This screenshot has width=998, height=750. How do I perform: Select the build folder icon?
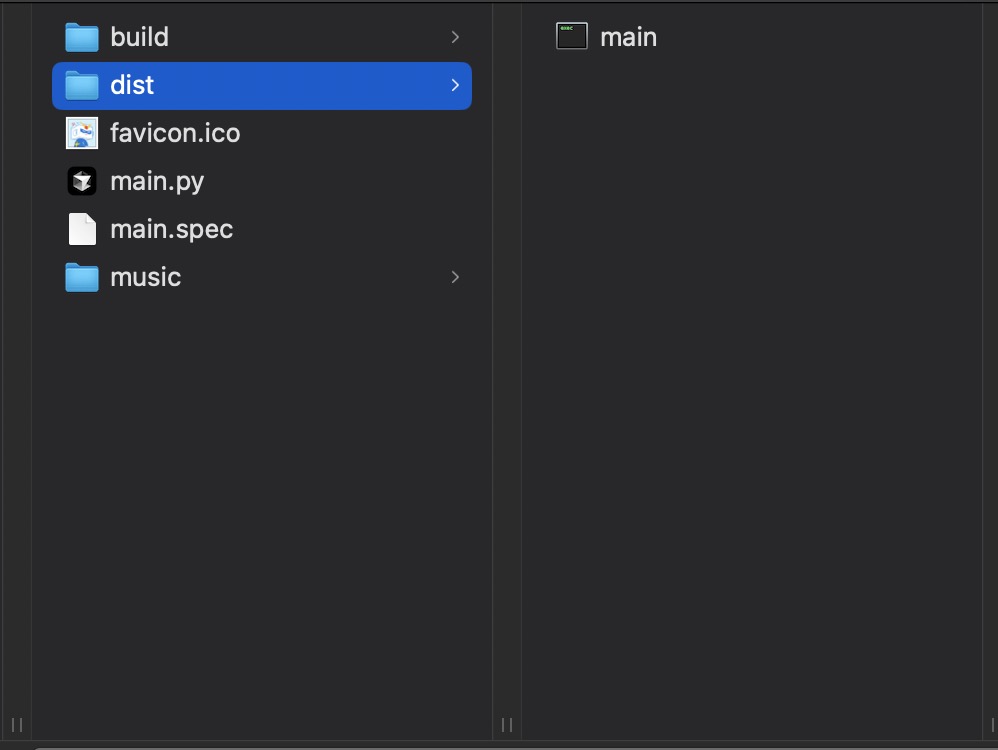click(x=81, y=37)
